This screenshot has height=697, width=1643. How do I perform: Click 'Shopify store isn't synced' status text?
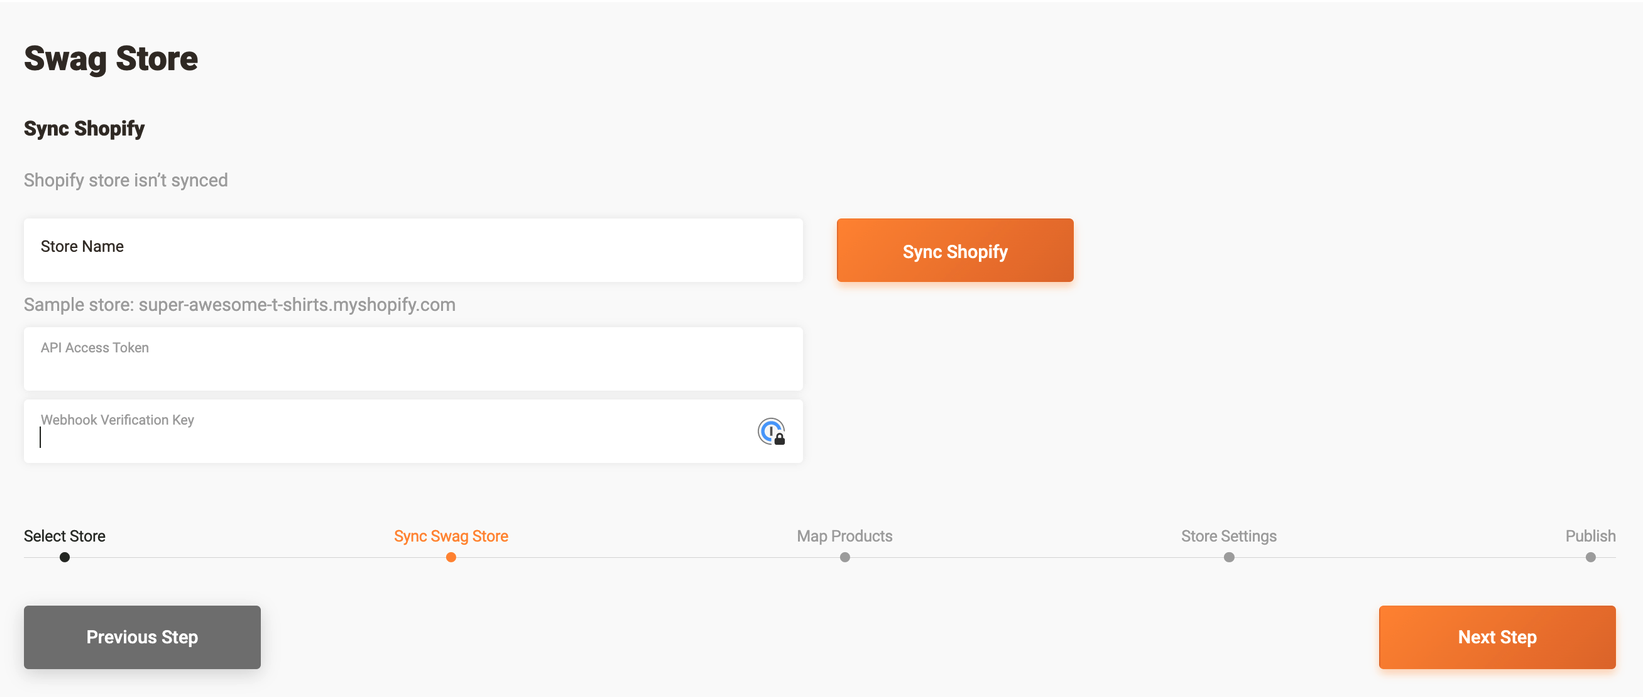(x=126, y=180)
